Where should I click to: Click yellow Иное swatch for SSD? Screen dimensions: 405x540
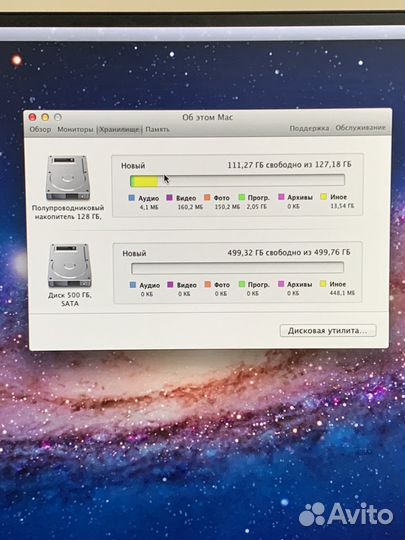[323, 197]
